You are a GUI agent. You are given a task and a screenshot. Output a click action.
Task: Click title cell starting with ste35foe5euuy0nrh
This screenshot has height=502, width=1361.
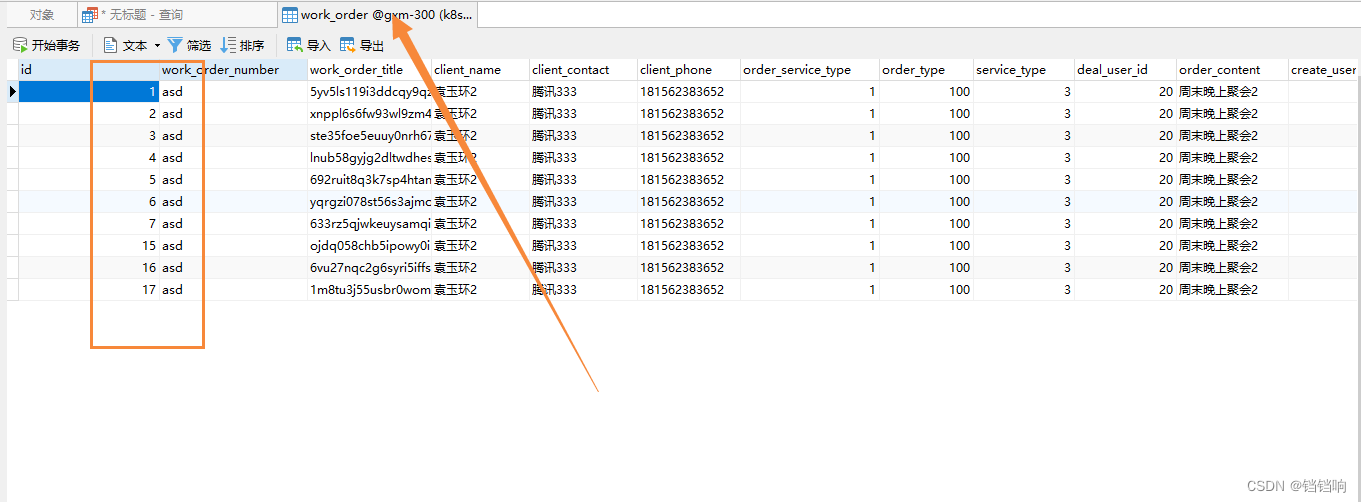click(x=370, y=135)
